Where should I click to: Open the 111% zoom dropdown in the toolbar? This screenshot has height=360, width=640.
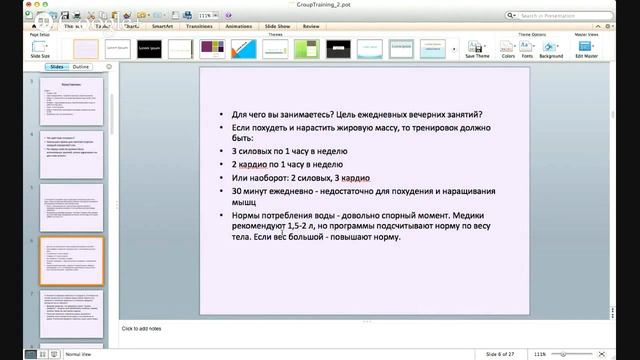pyautogui.click(x=216, y=16)
